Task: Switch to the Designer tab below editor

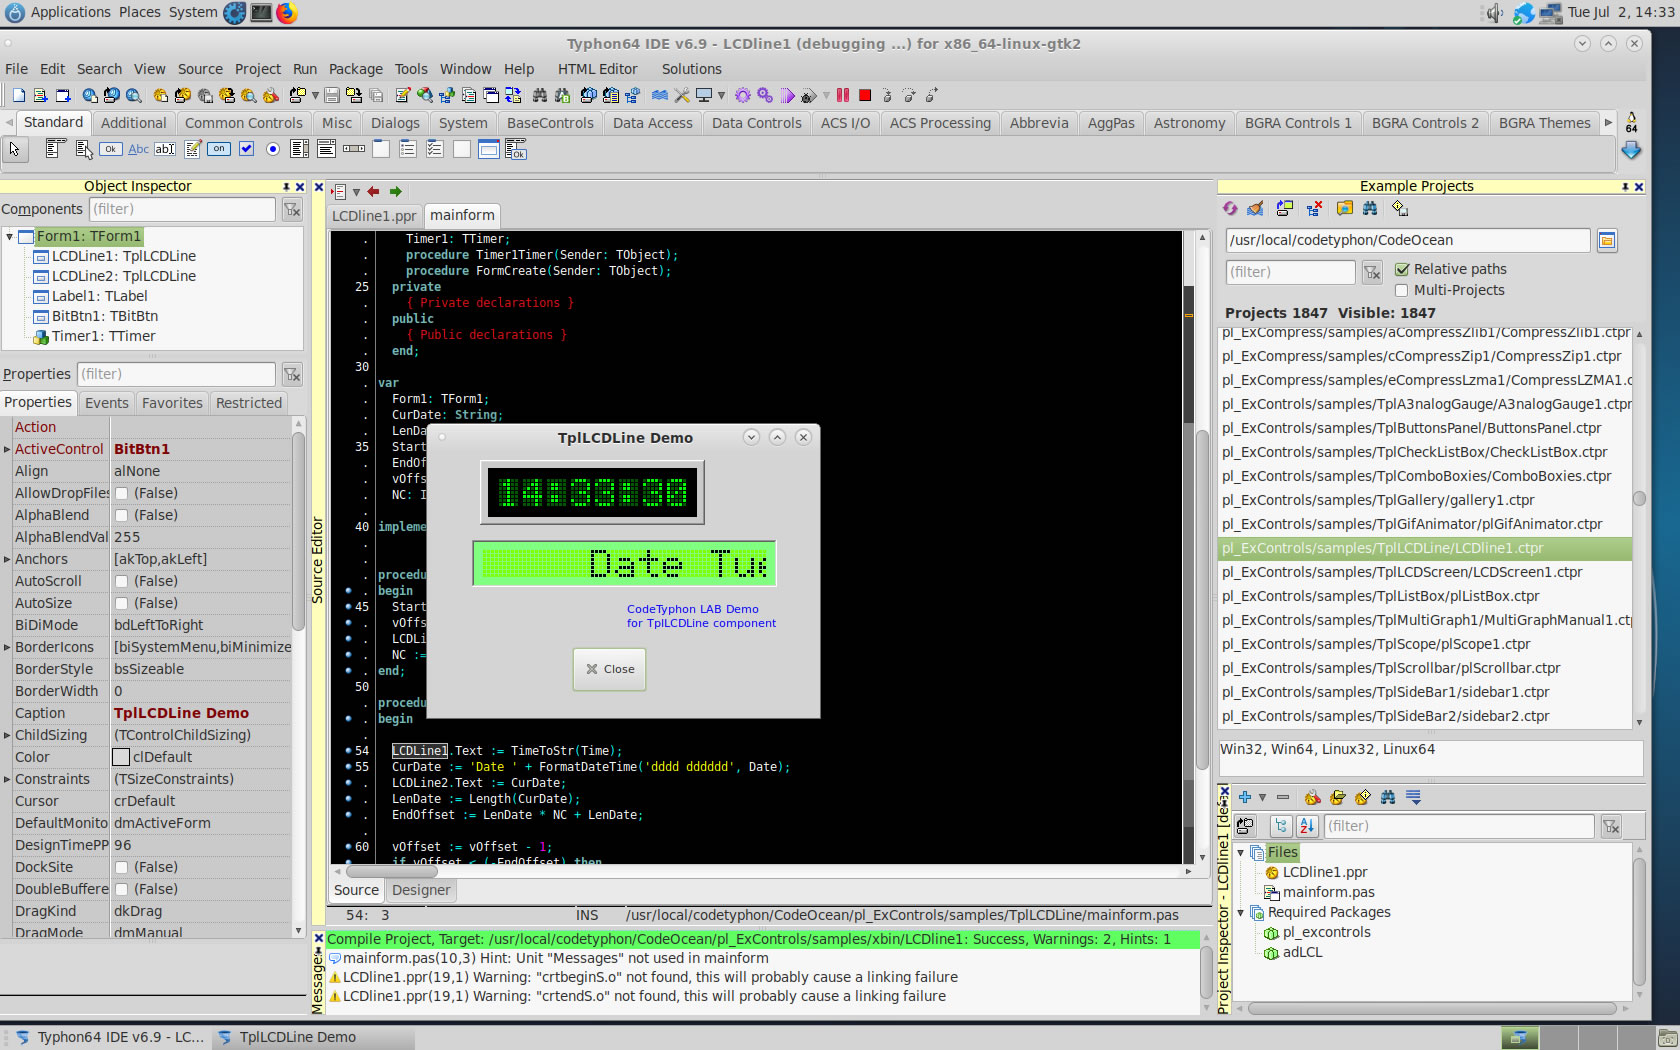Action: [x=421, y=890]
